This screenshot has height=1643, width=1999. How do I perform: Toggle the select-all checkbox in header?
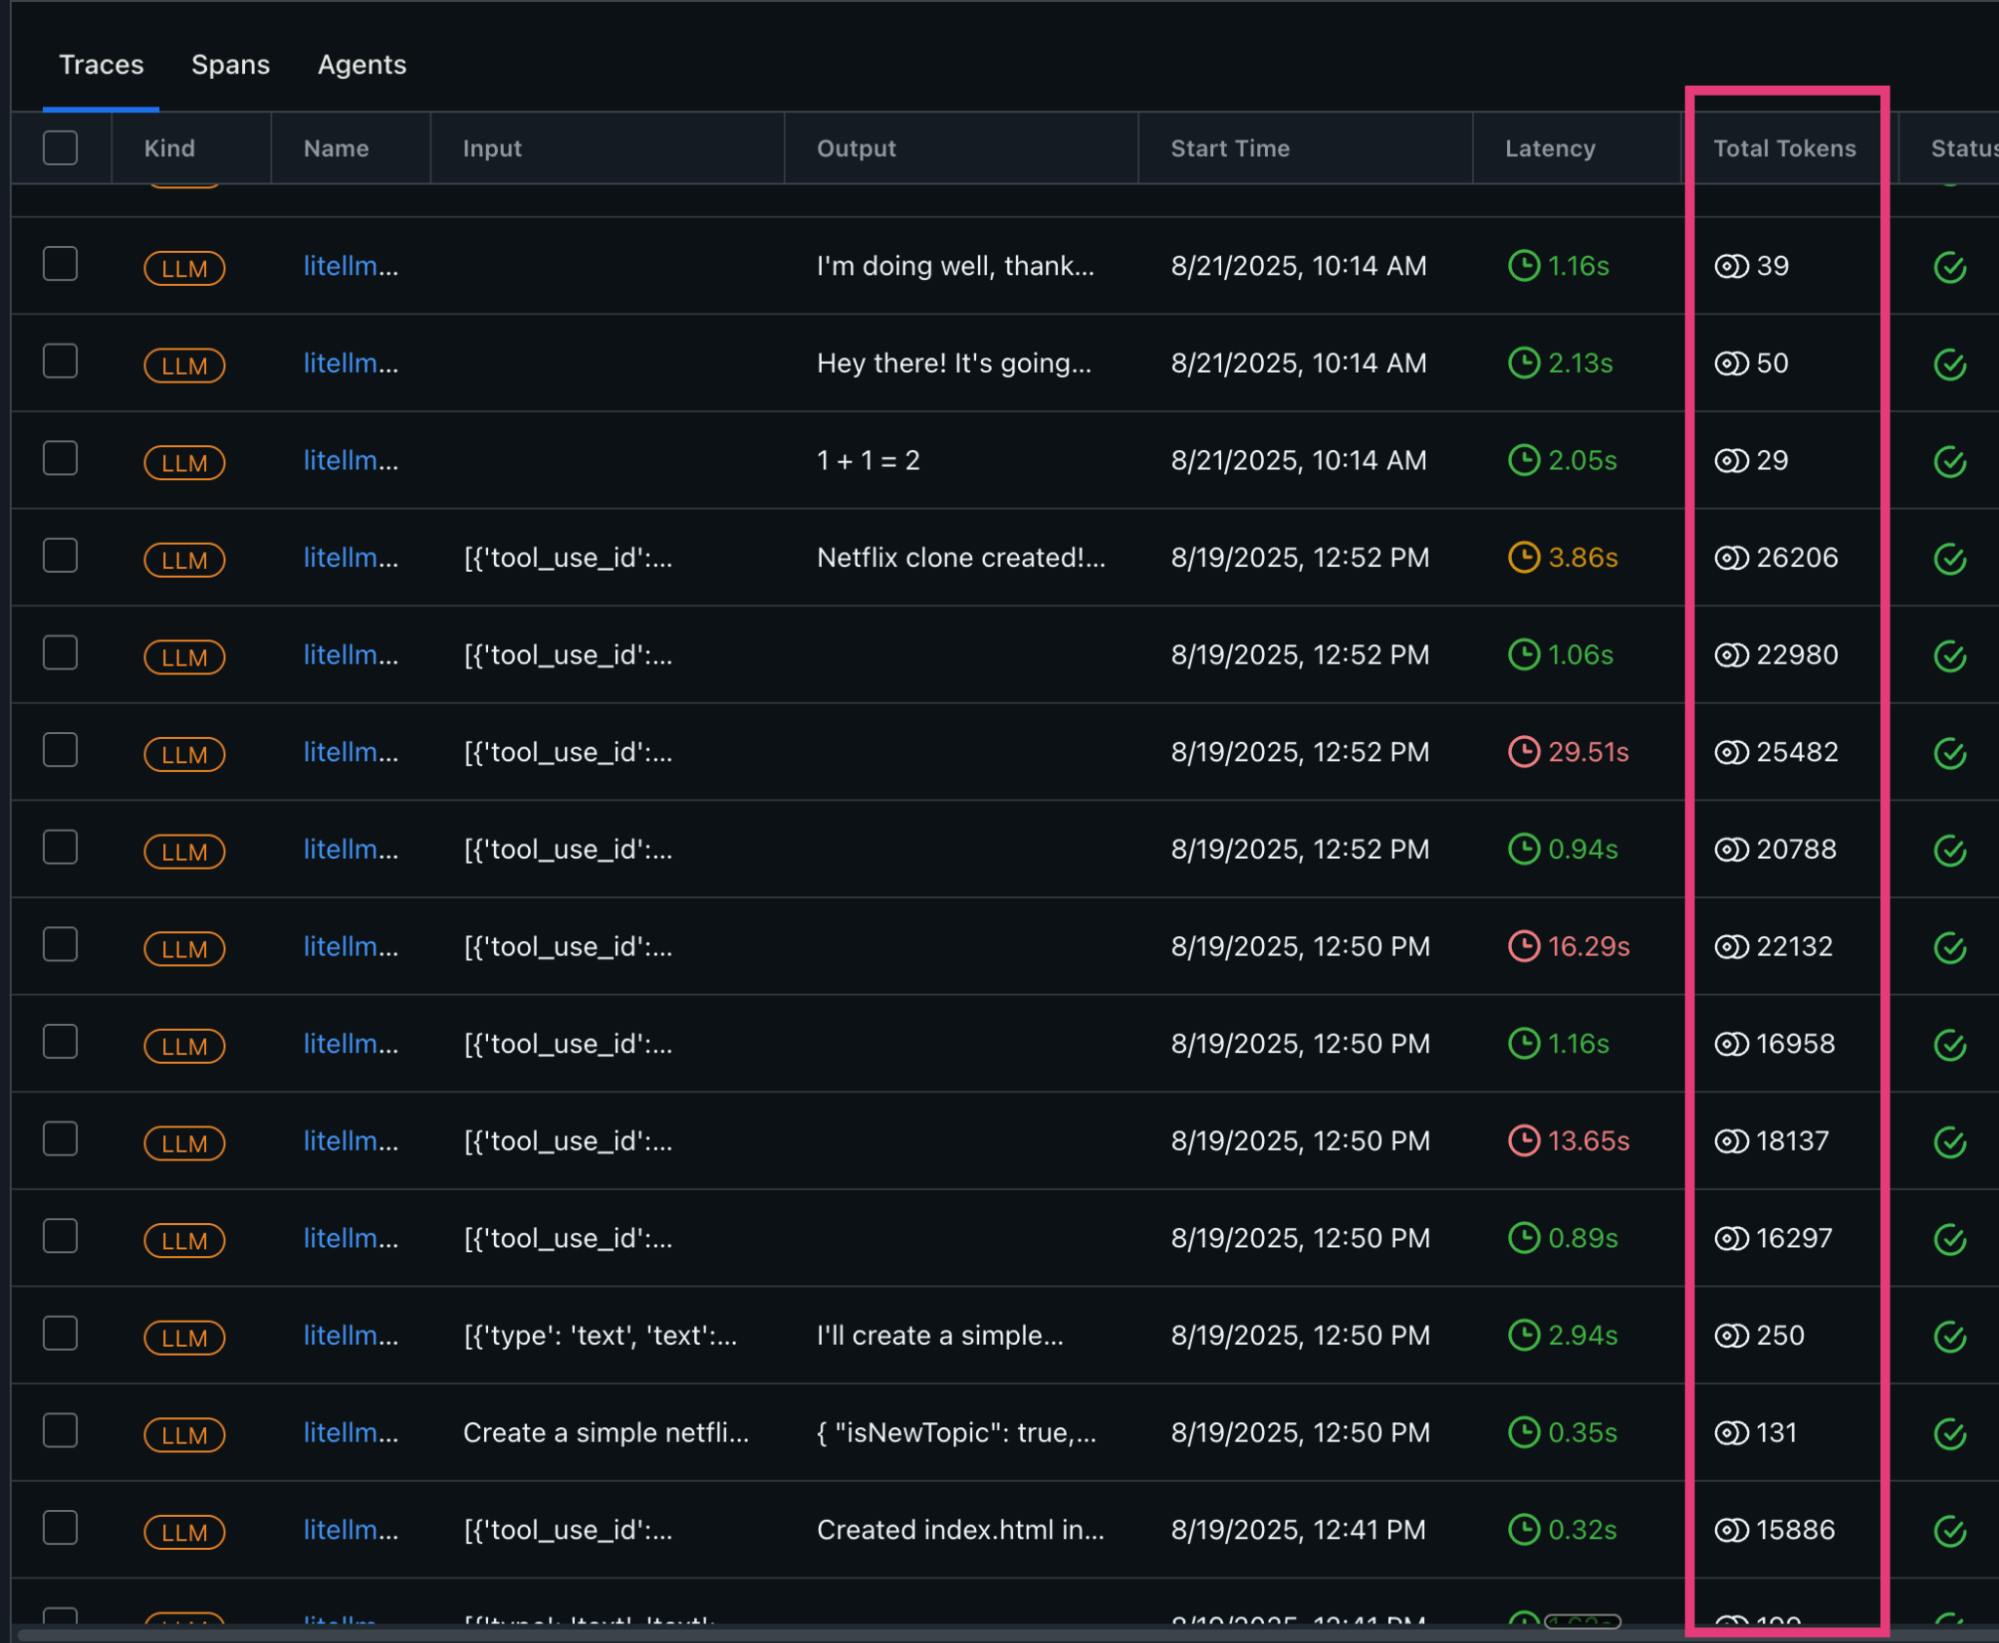60,148
